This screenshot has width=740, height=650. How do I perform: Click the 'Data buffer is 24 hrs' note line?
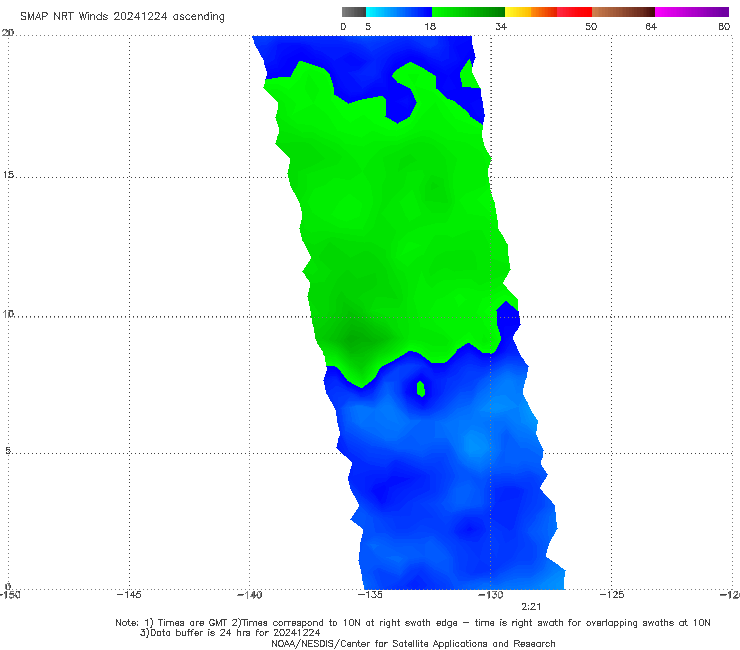coord(230,633)
